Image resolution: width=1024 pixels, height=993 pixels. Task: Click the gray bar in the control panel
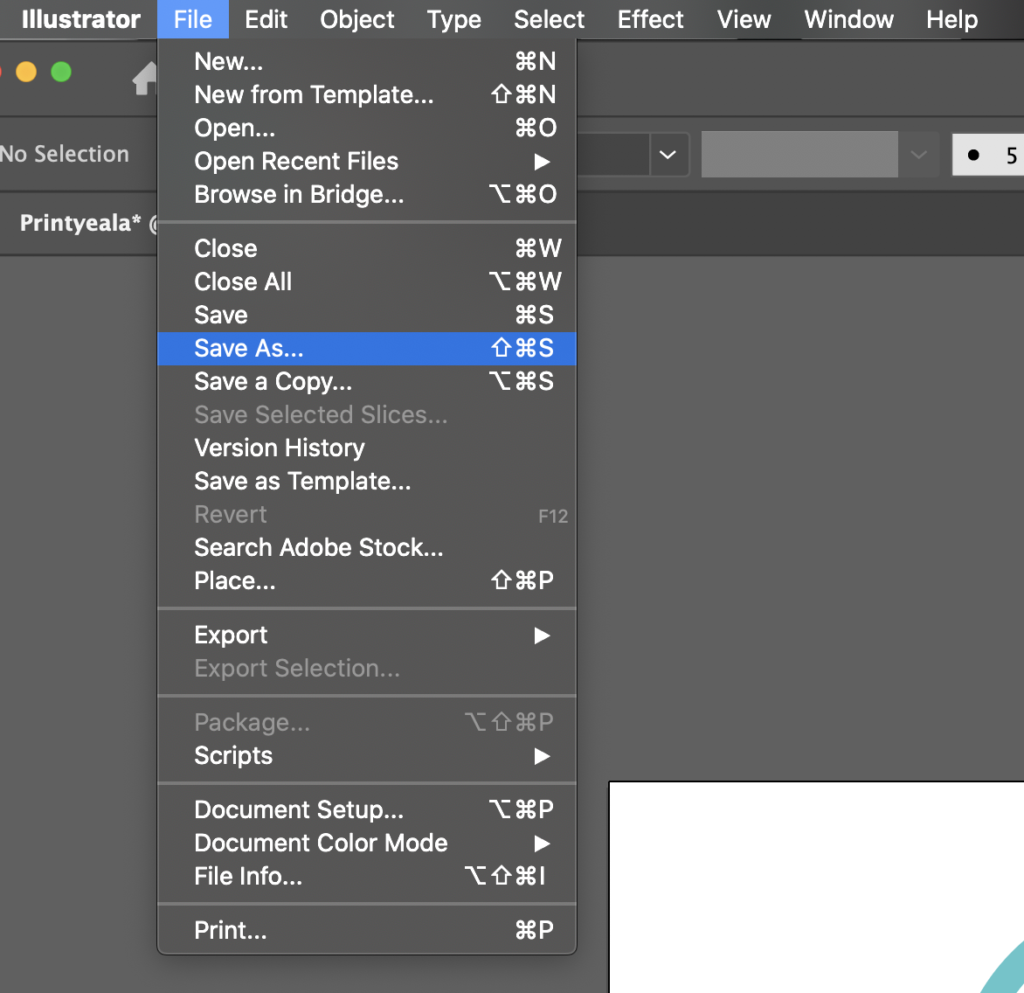point(799,155)
